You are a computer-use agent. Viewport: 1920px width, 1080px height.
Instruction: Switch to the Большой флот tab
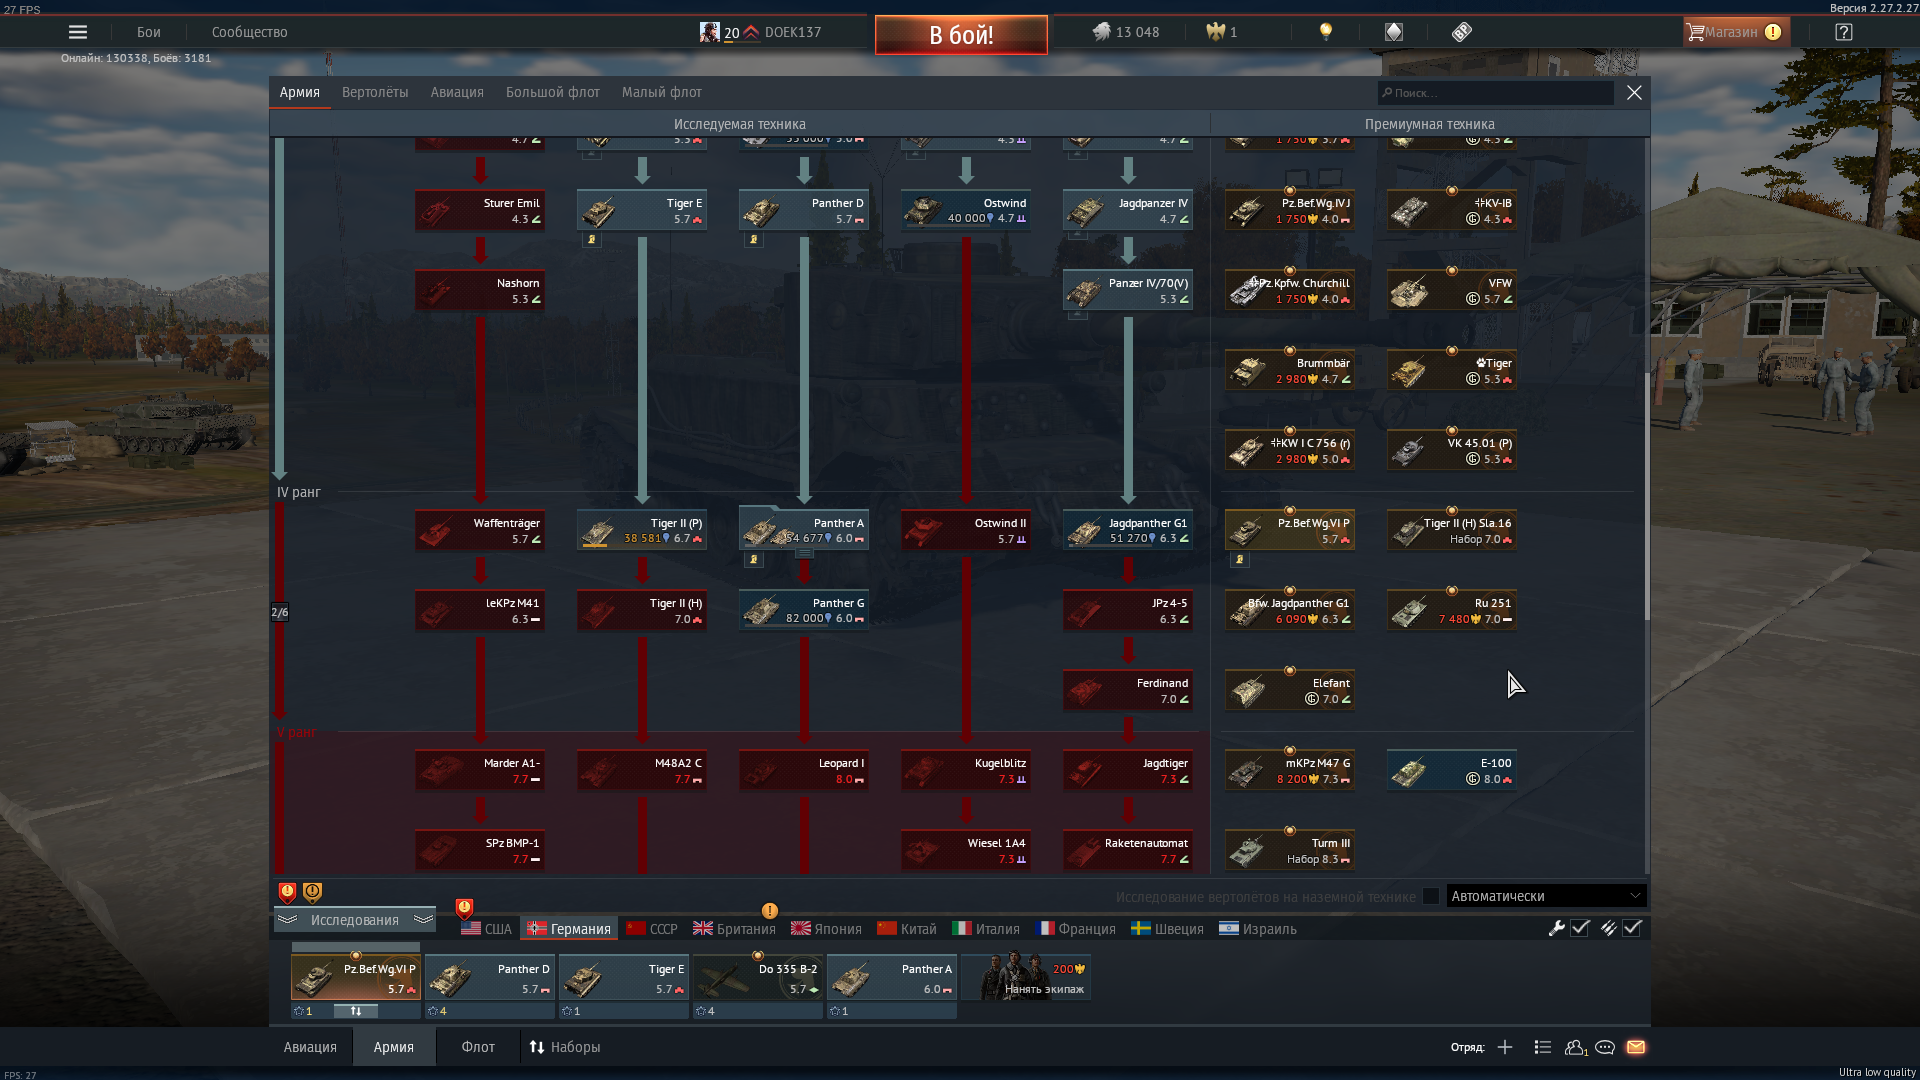pyautogui.click(x=553, y=92)
